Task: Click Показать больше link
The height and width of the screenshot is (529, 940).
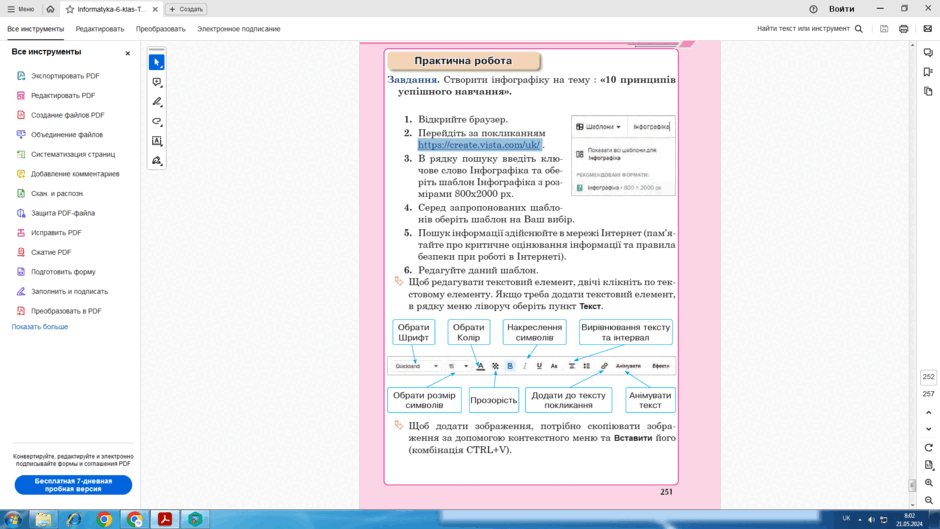Action: 40,327
